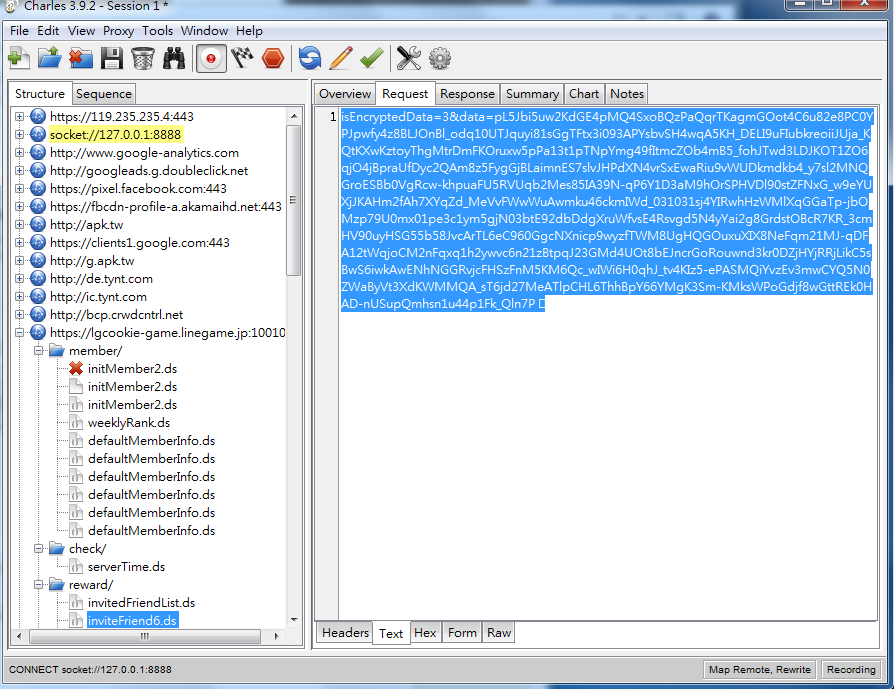Click the Map Remote, Rewrite status button
Screen dimensions: 894x689
758,670
